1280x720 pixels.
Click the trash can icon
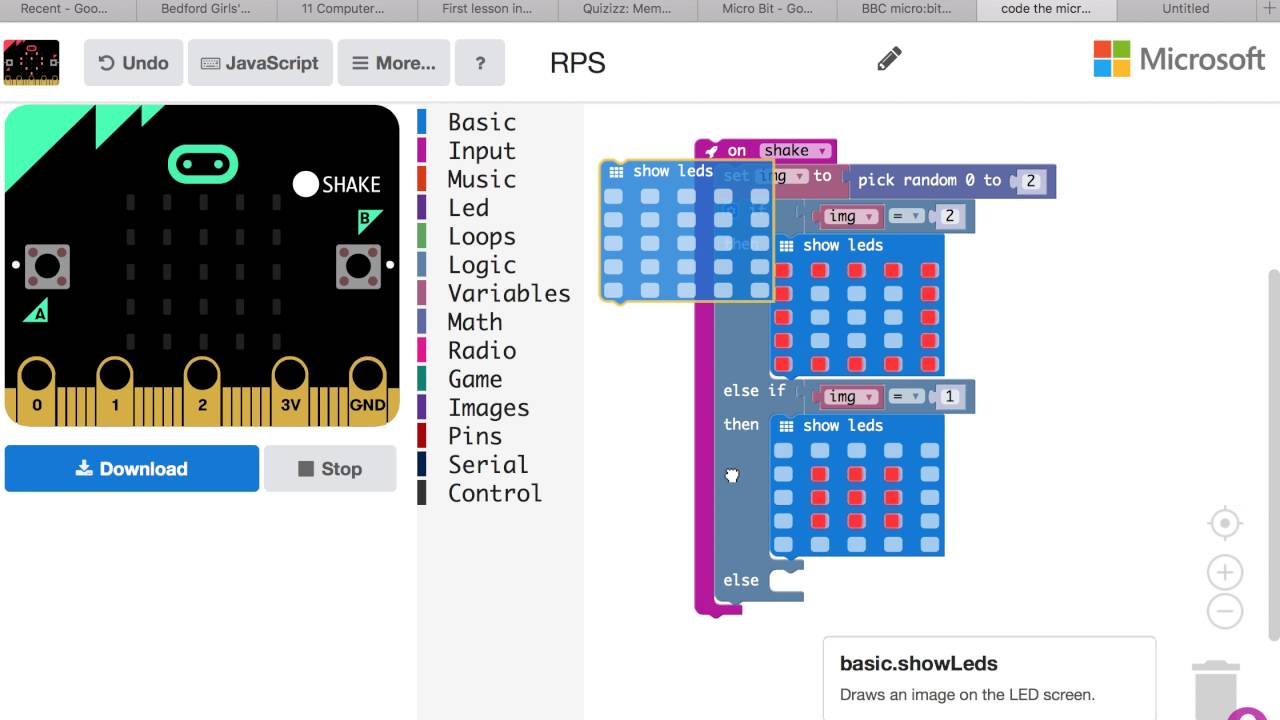(x=1216, y=690)
